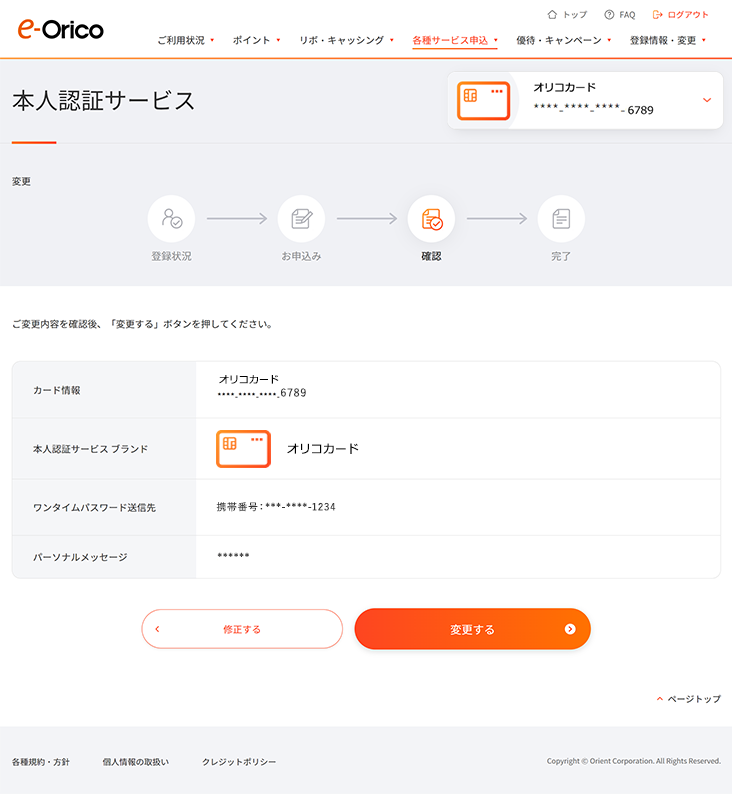Click the 変更する button
Viewport: 732px width, 799px height.
pyautogui.click(x=473, y=629)
